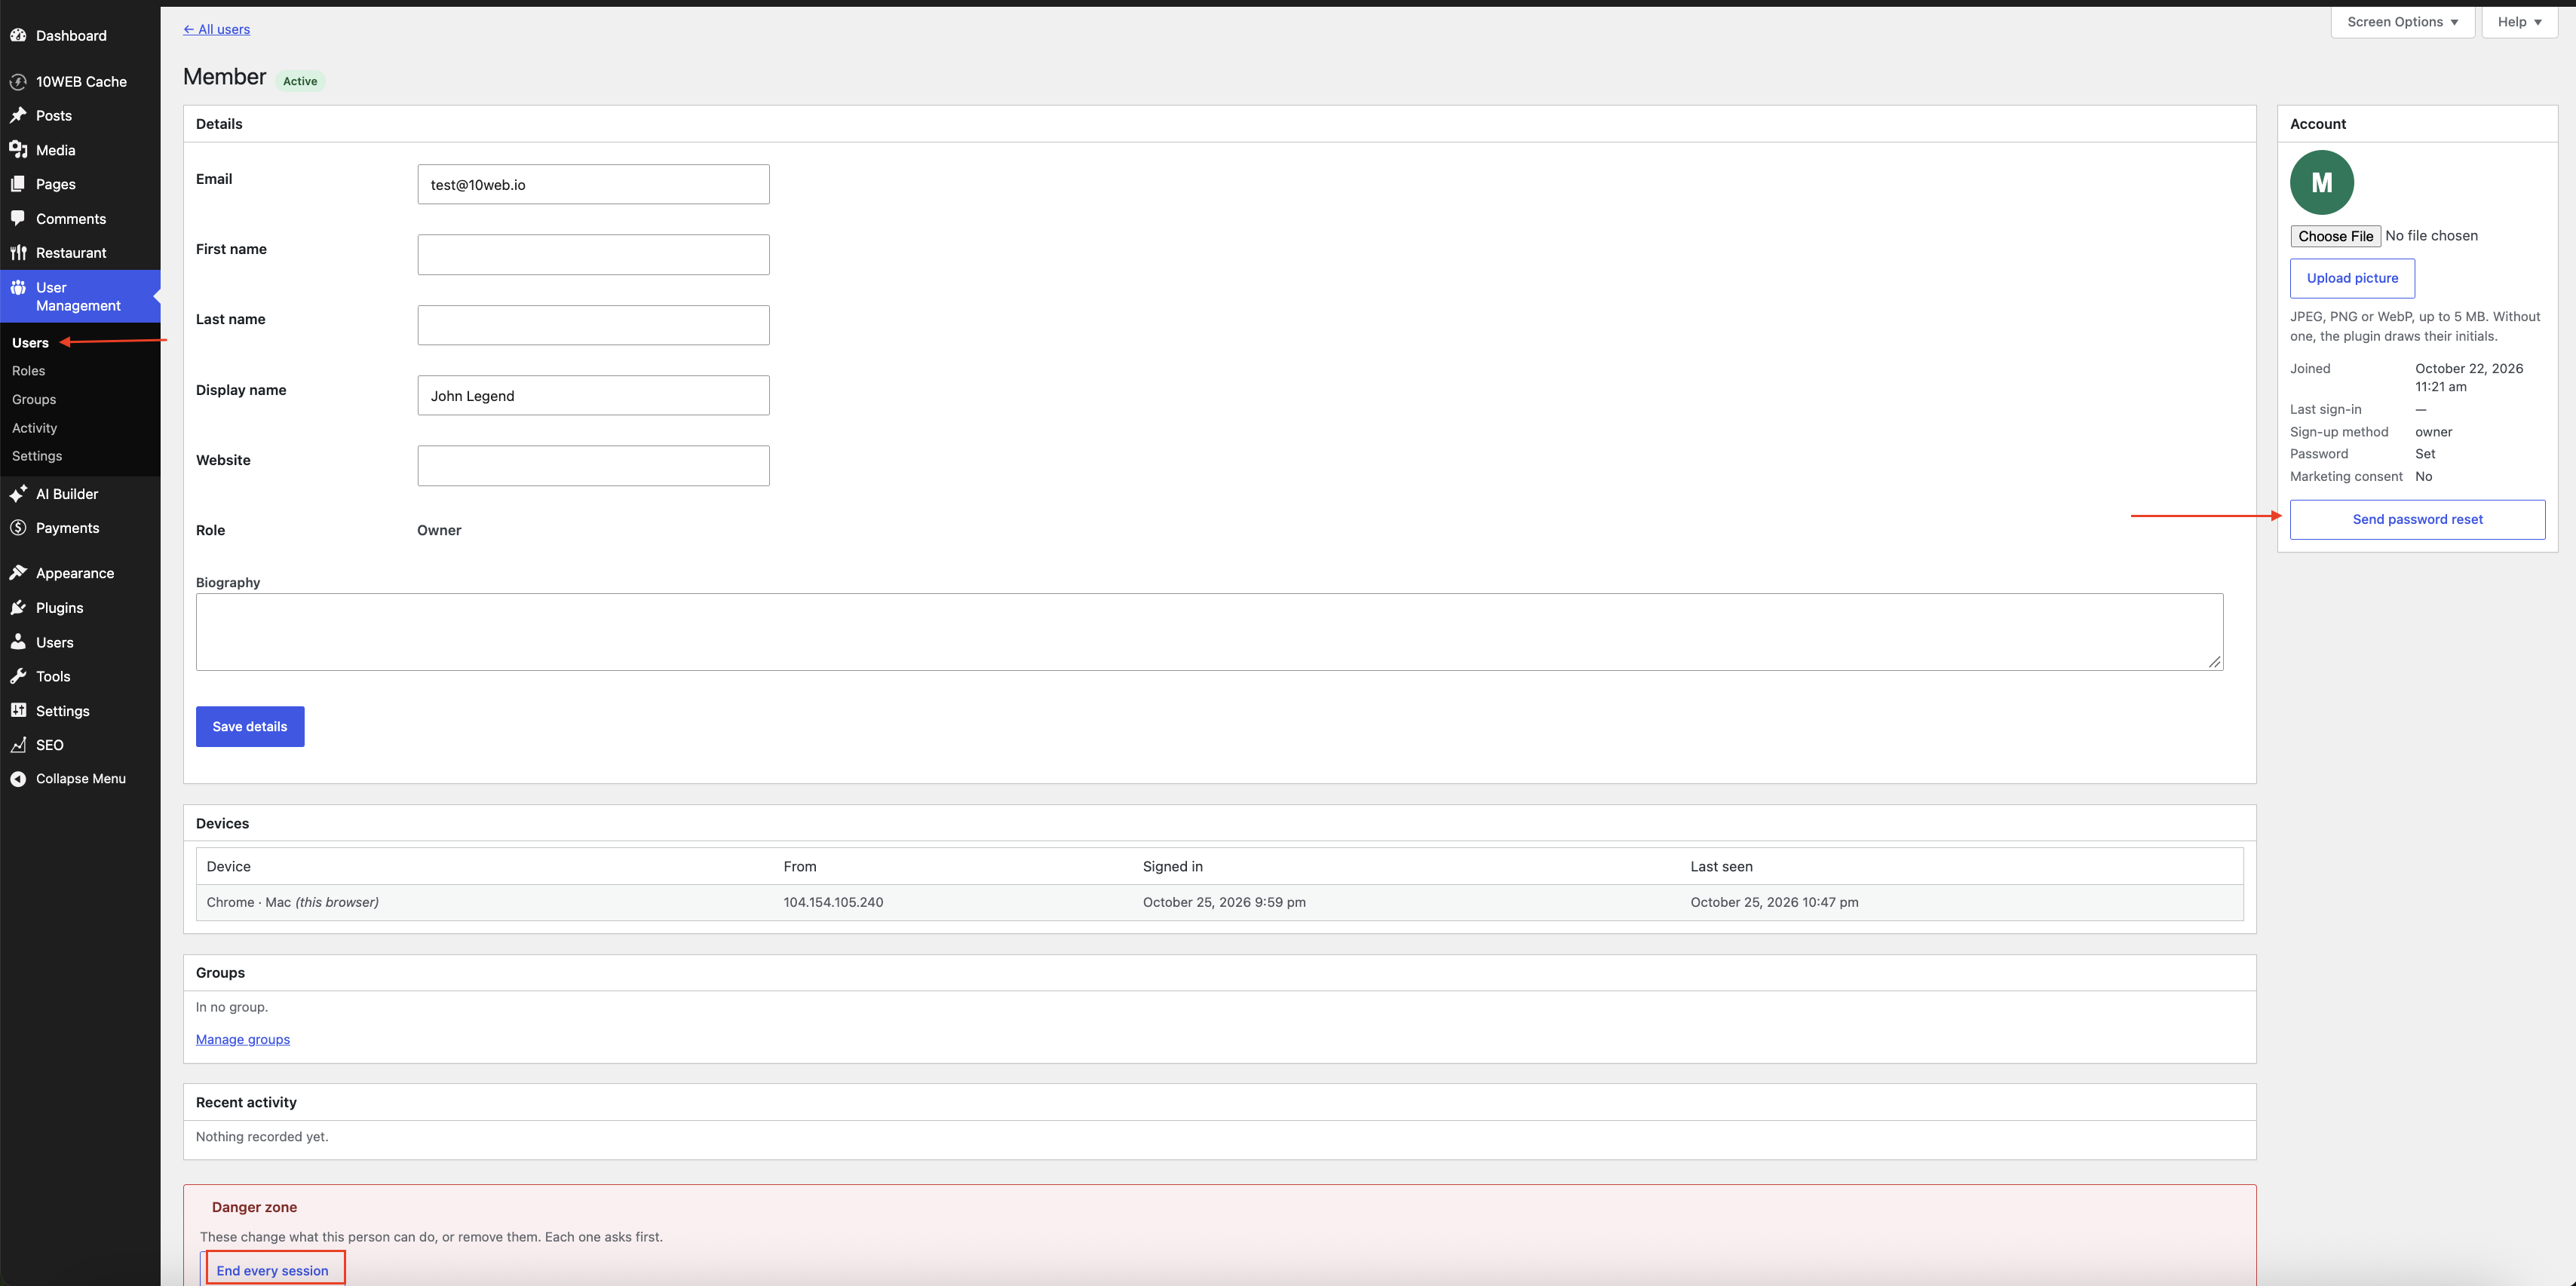Click the Upload picture button
Viewport: 2576px width, 1286px height.
pos(2352,278)
